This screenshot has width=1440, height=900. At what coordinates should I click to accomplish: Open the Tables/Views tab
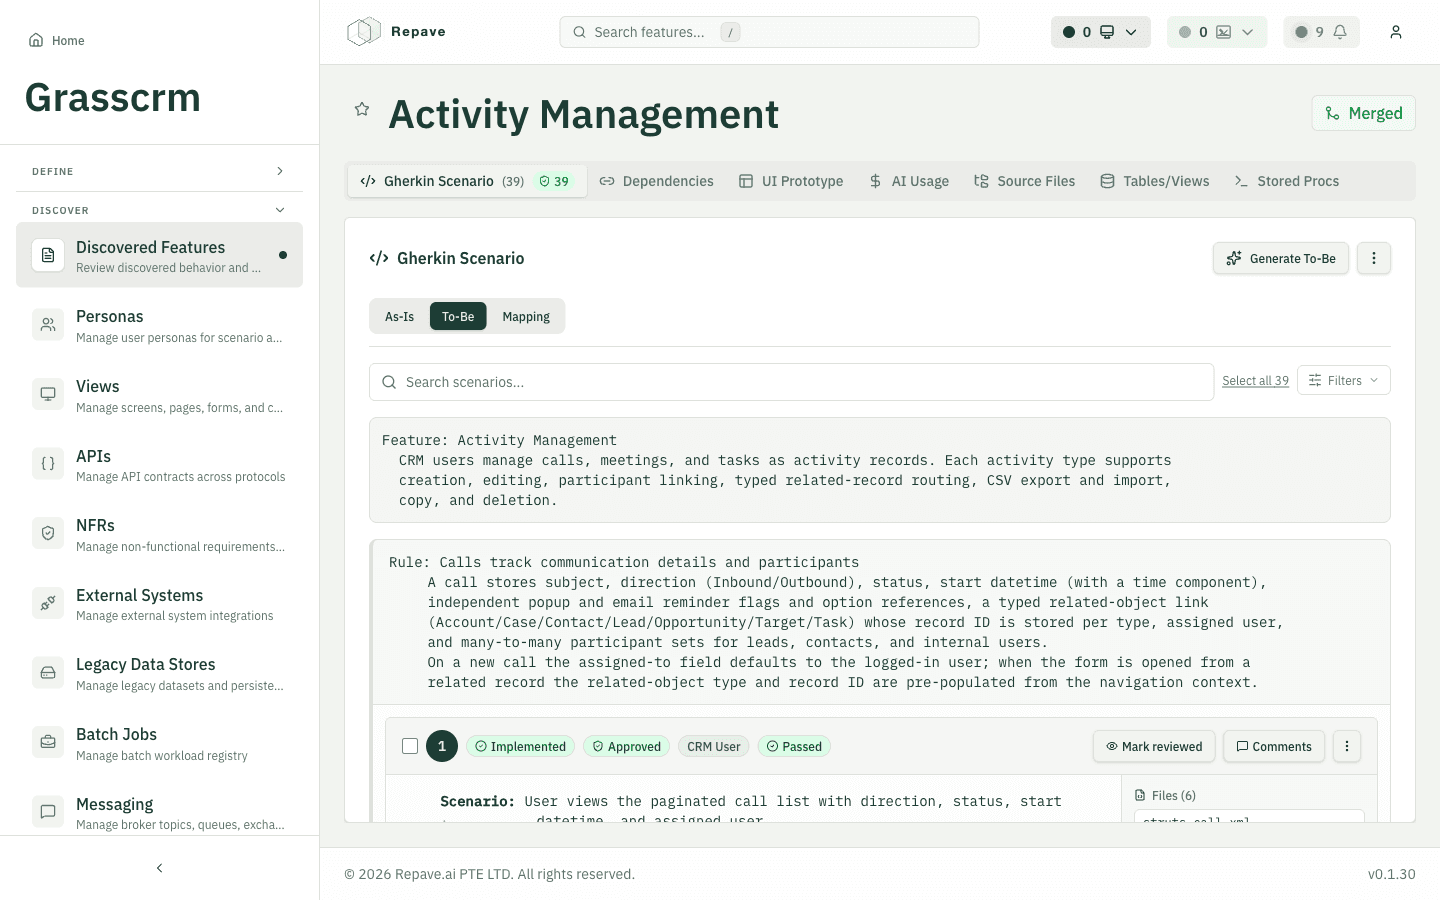click(1155, 181)
